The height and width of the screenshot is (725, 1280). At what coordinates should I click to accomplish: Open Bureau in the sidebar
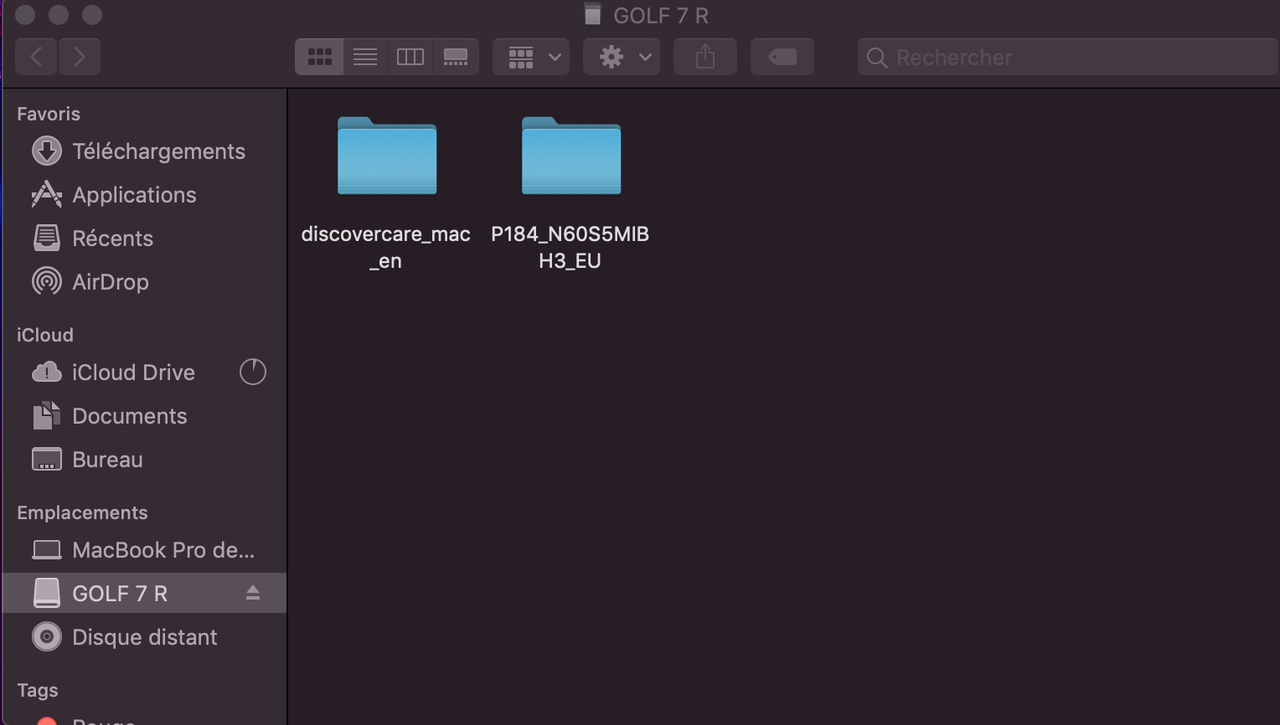[144, 460]
